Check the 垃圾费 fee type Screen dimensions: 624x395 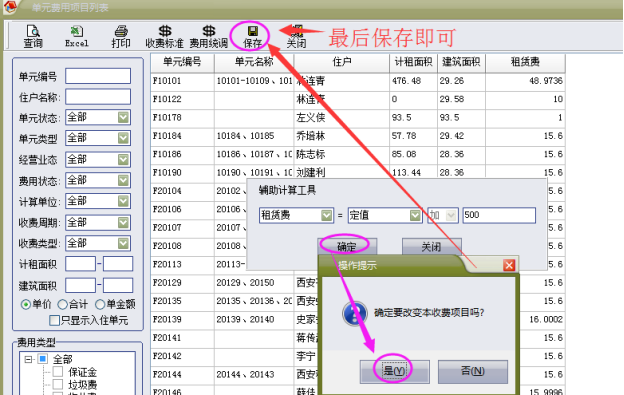pos(58,385)
